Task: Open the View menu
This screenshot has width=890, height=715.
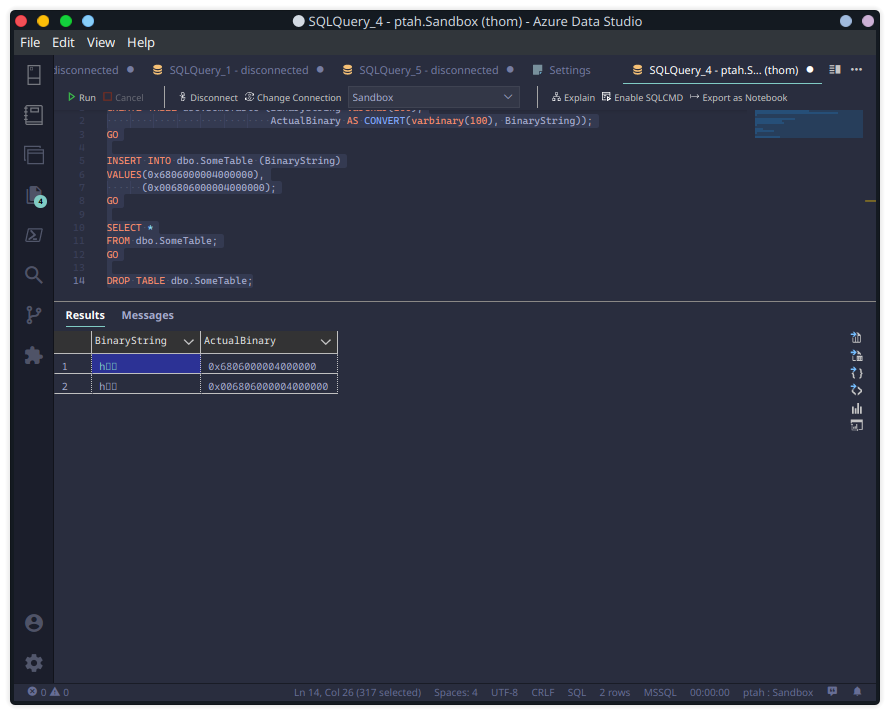Action: click(101, 43)
